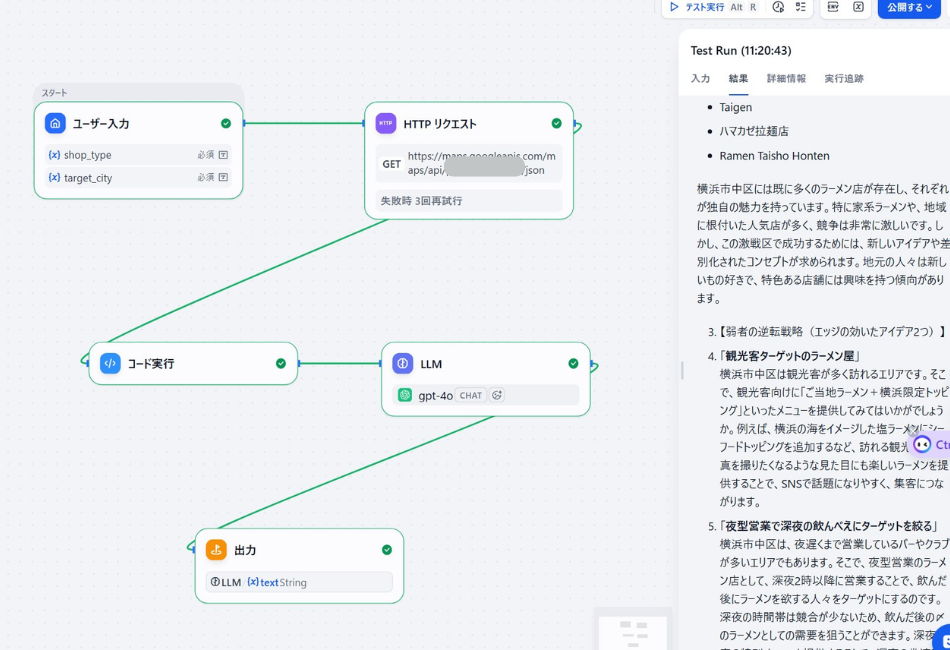
Task: Toggle the status check on HTTP リクエスト node
Action: [557, 123]
